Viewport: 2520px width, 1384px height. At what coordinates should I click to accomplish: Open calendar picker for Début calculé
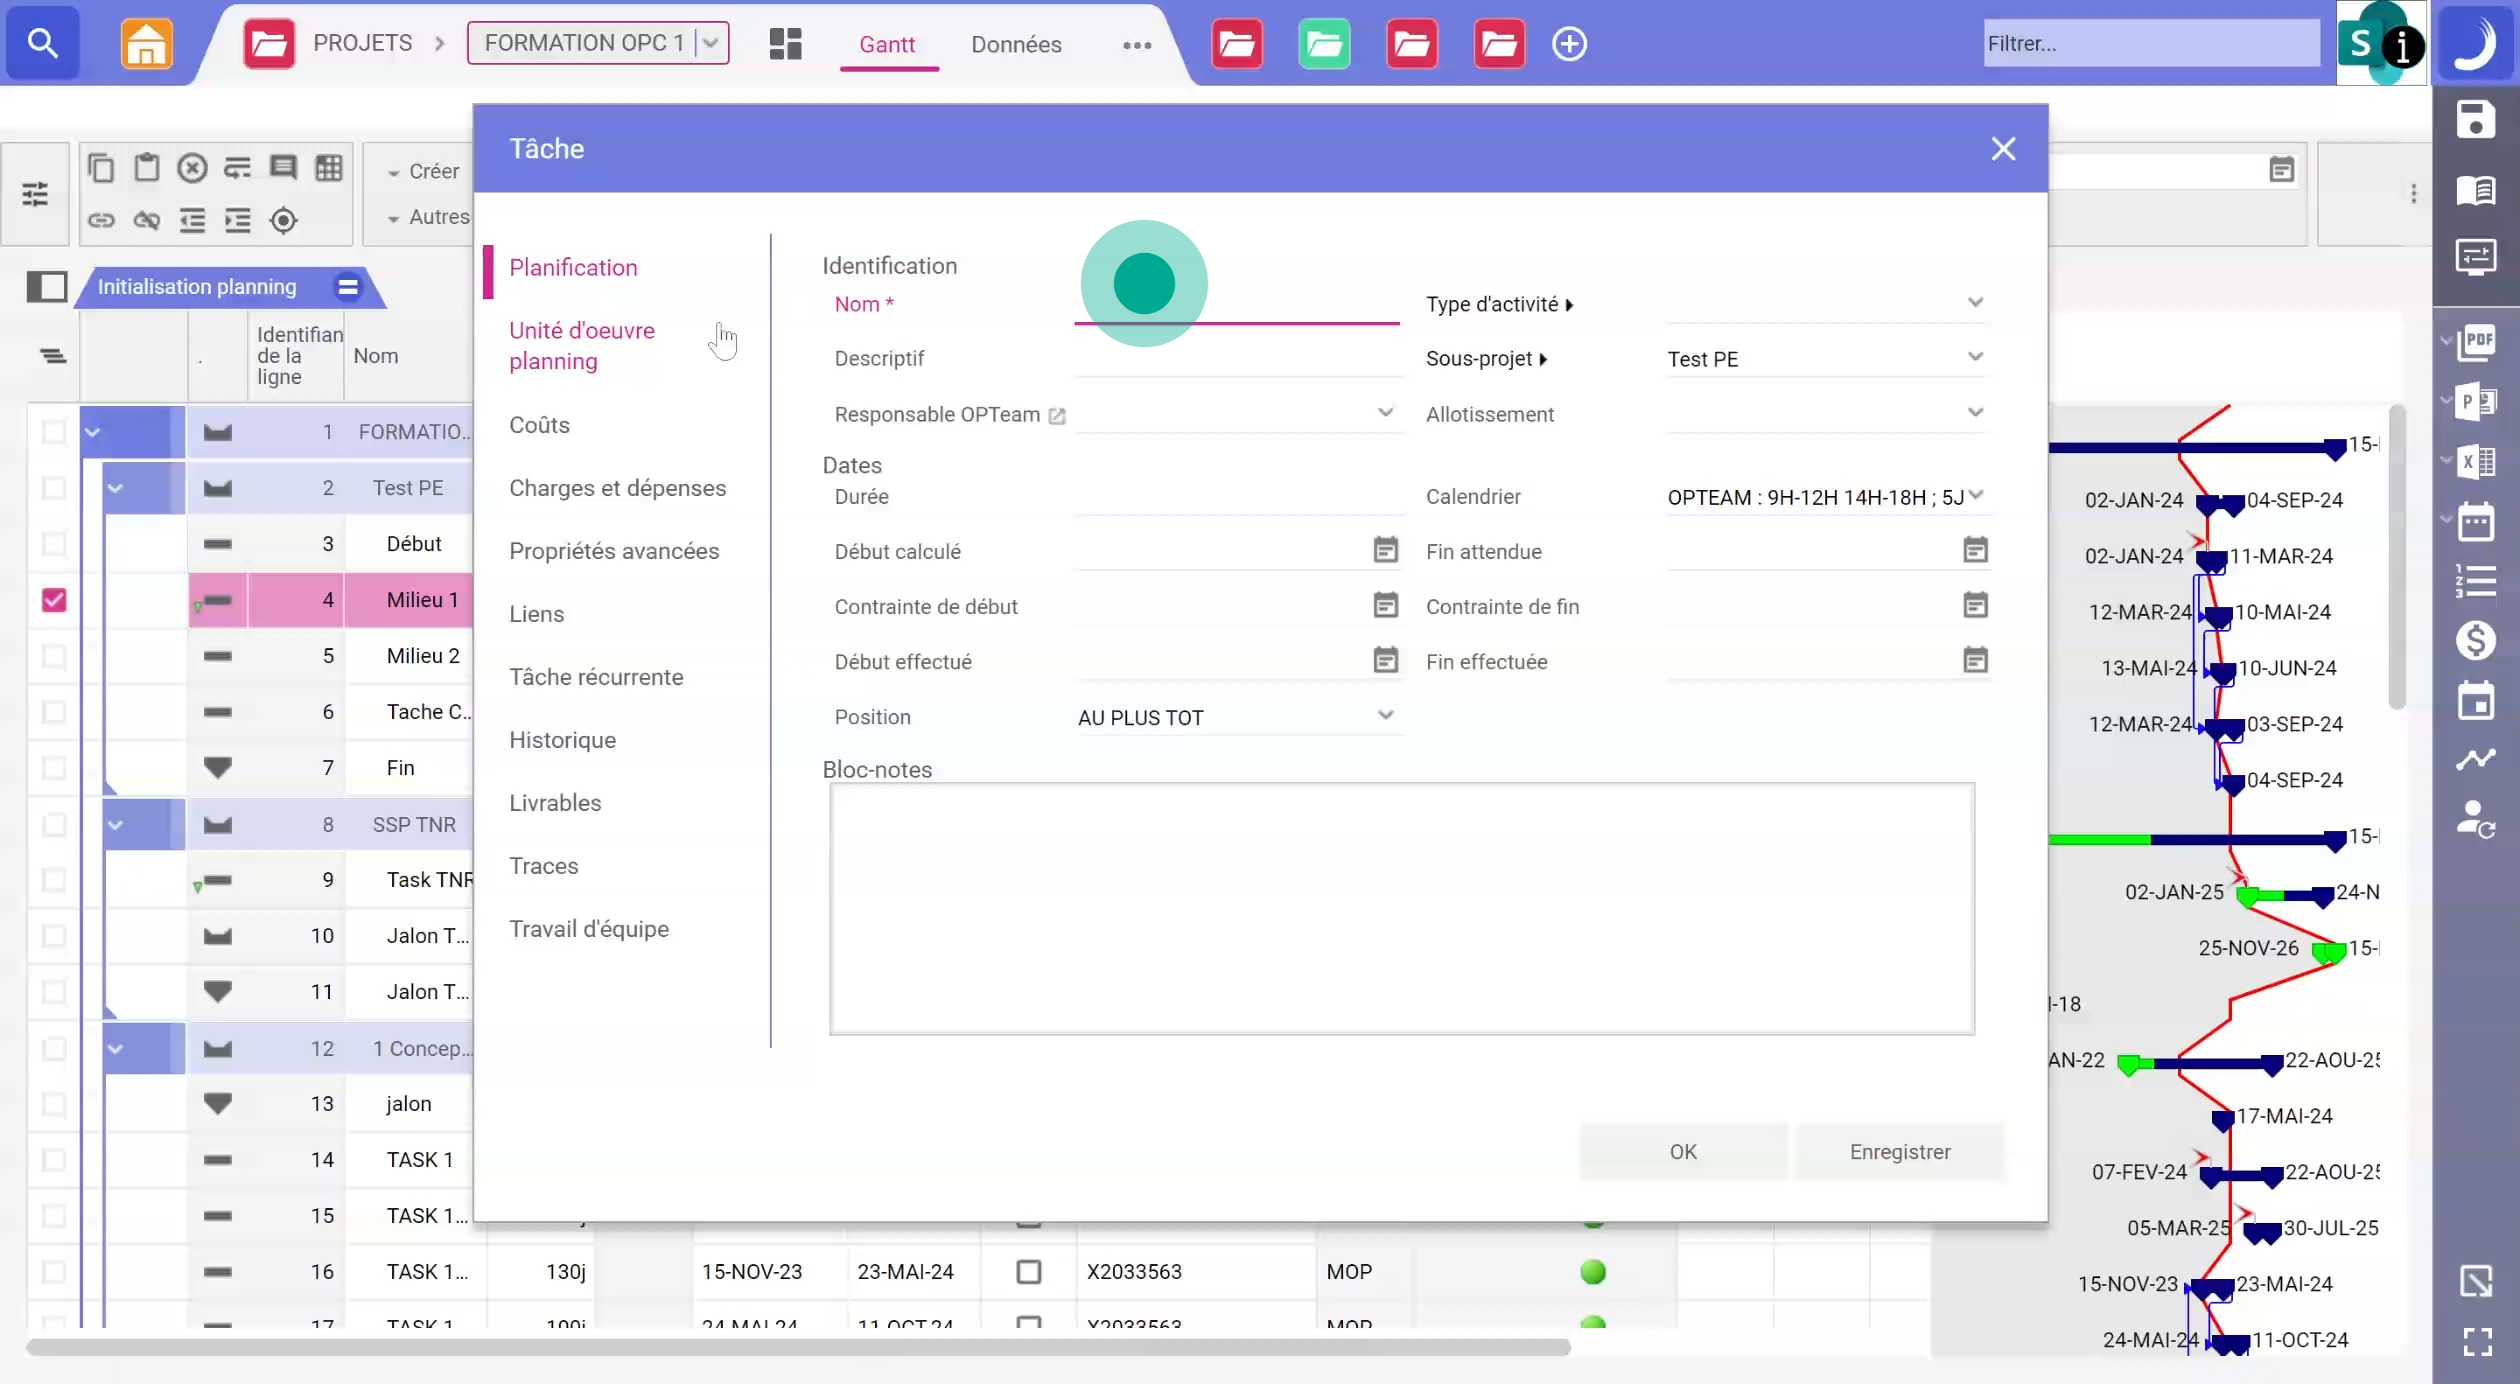tap(1385, 550)
